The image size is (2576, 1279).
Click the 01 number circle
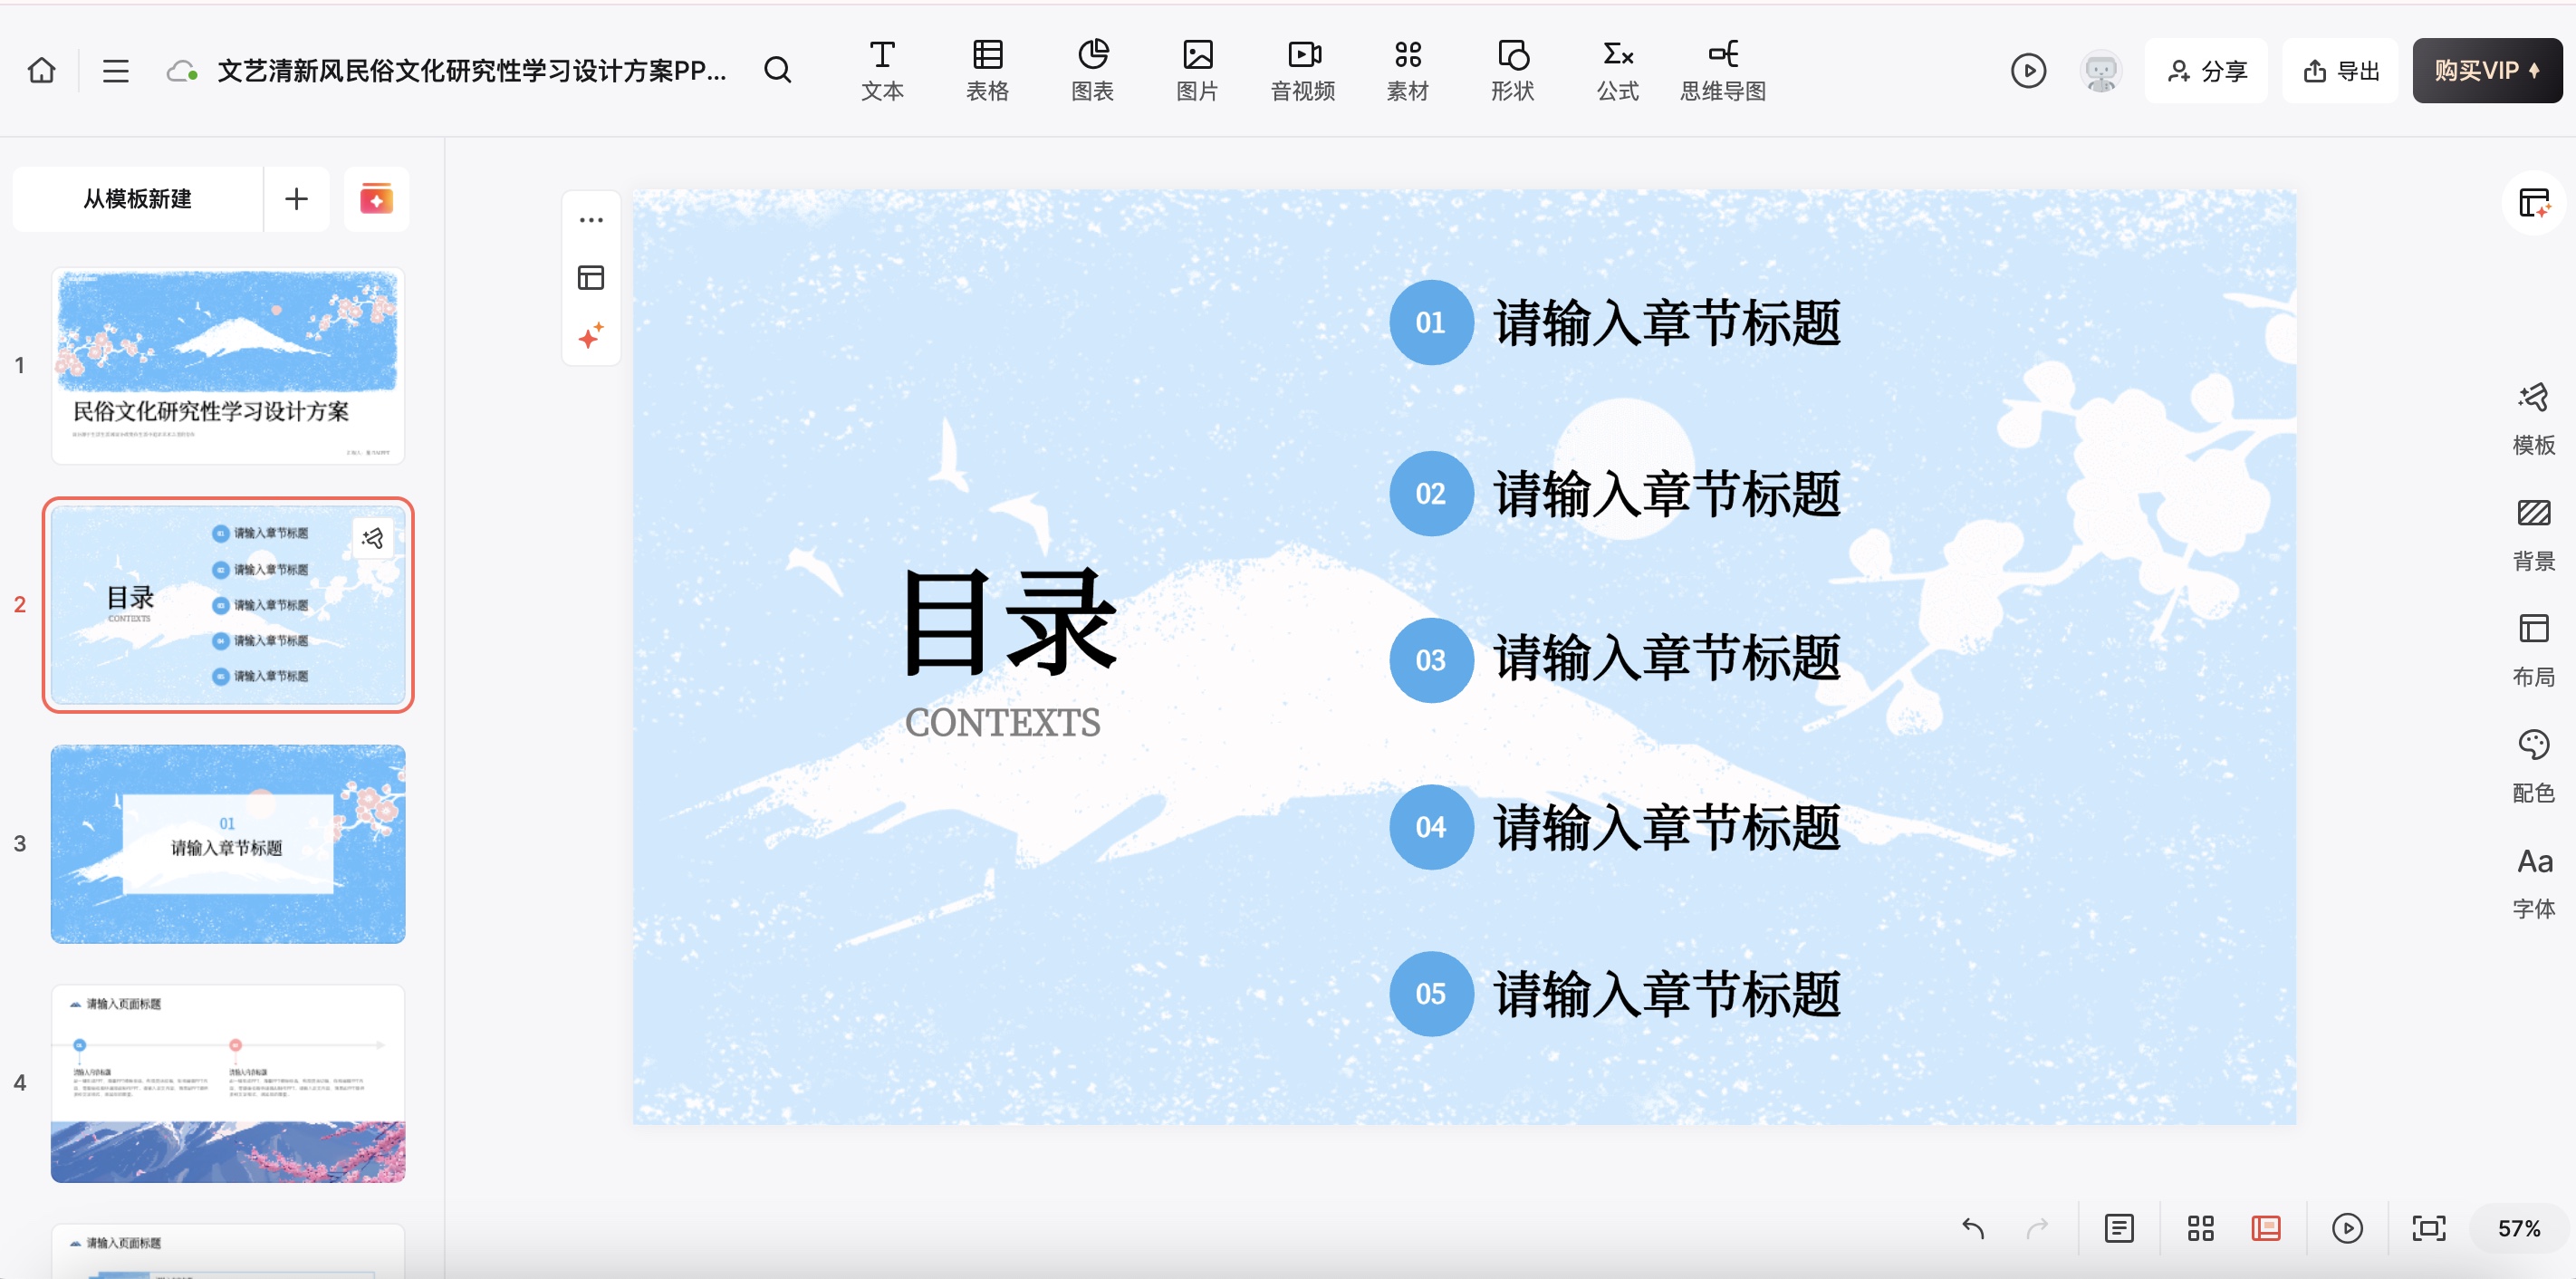coord(1431,322)
